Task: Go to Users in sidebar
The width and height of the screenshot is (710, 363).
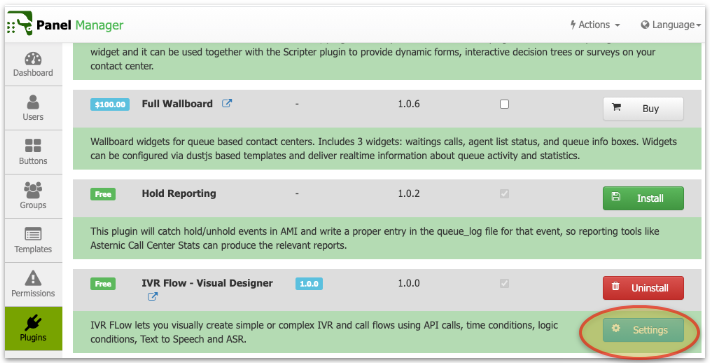Action: 33,108
